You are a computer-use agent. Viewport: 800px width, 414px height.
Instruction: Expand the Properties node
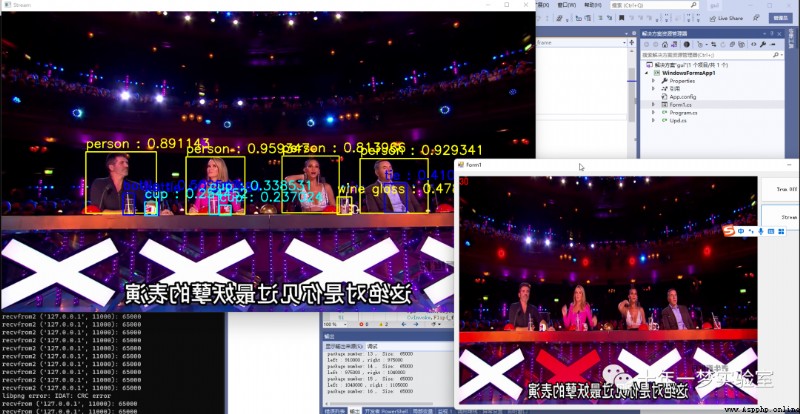(654, 81)
